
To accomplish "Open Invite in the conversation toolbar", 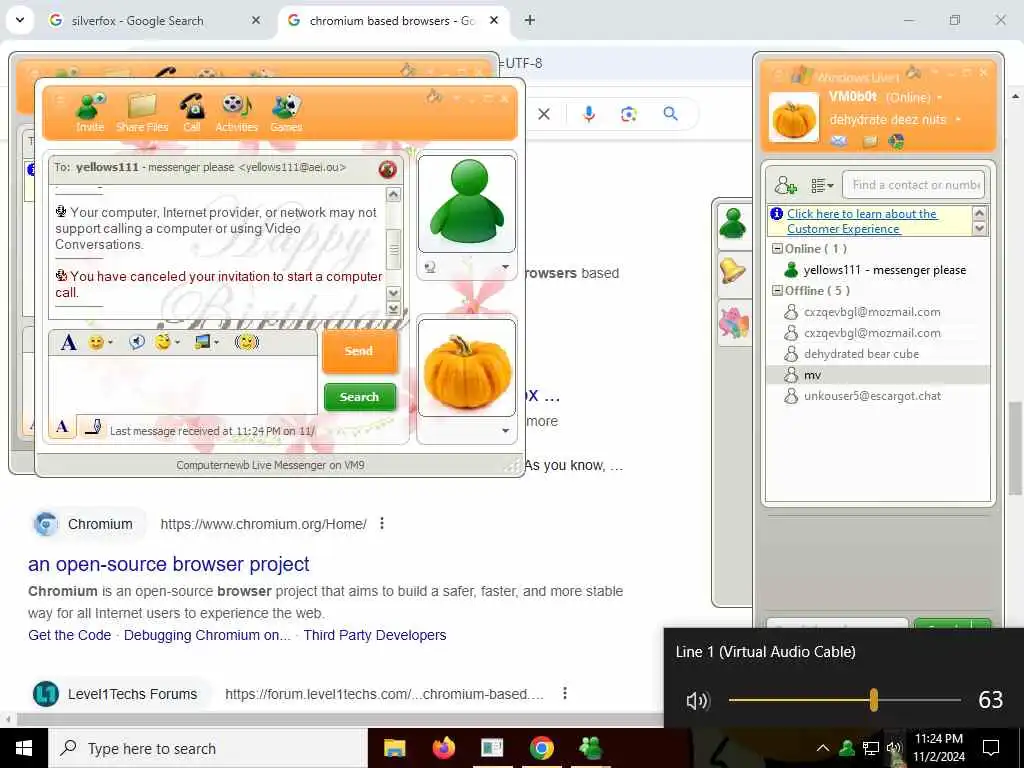I will [90, 112].
